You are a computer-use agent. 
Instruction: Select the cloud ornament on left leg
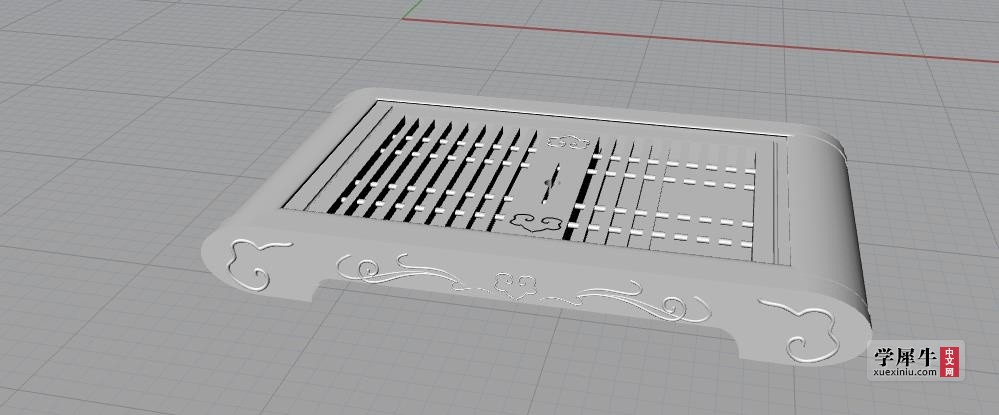tap(259, 265)
